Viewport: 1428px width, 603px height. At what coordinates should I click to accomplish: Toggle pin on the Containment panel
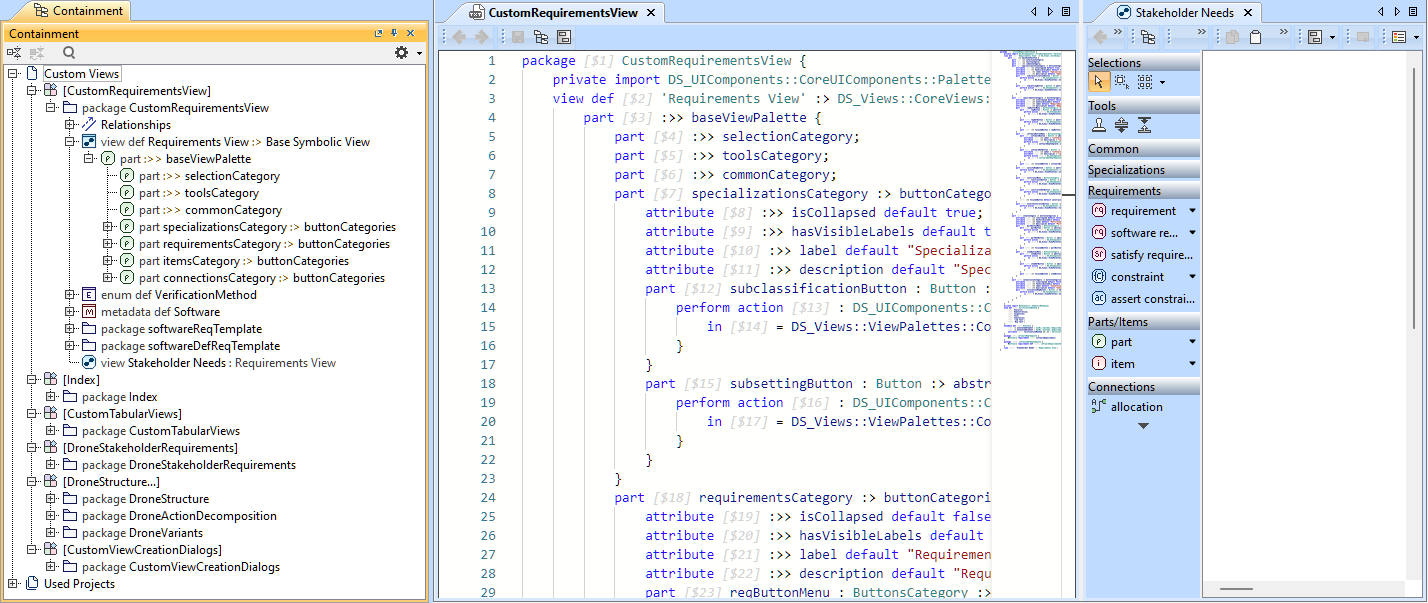(x=394, y=34)
